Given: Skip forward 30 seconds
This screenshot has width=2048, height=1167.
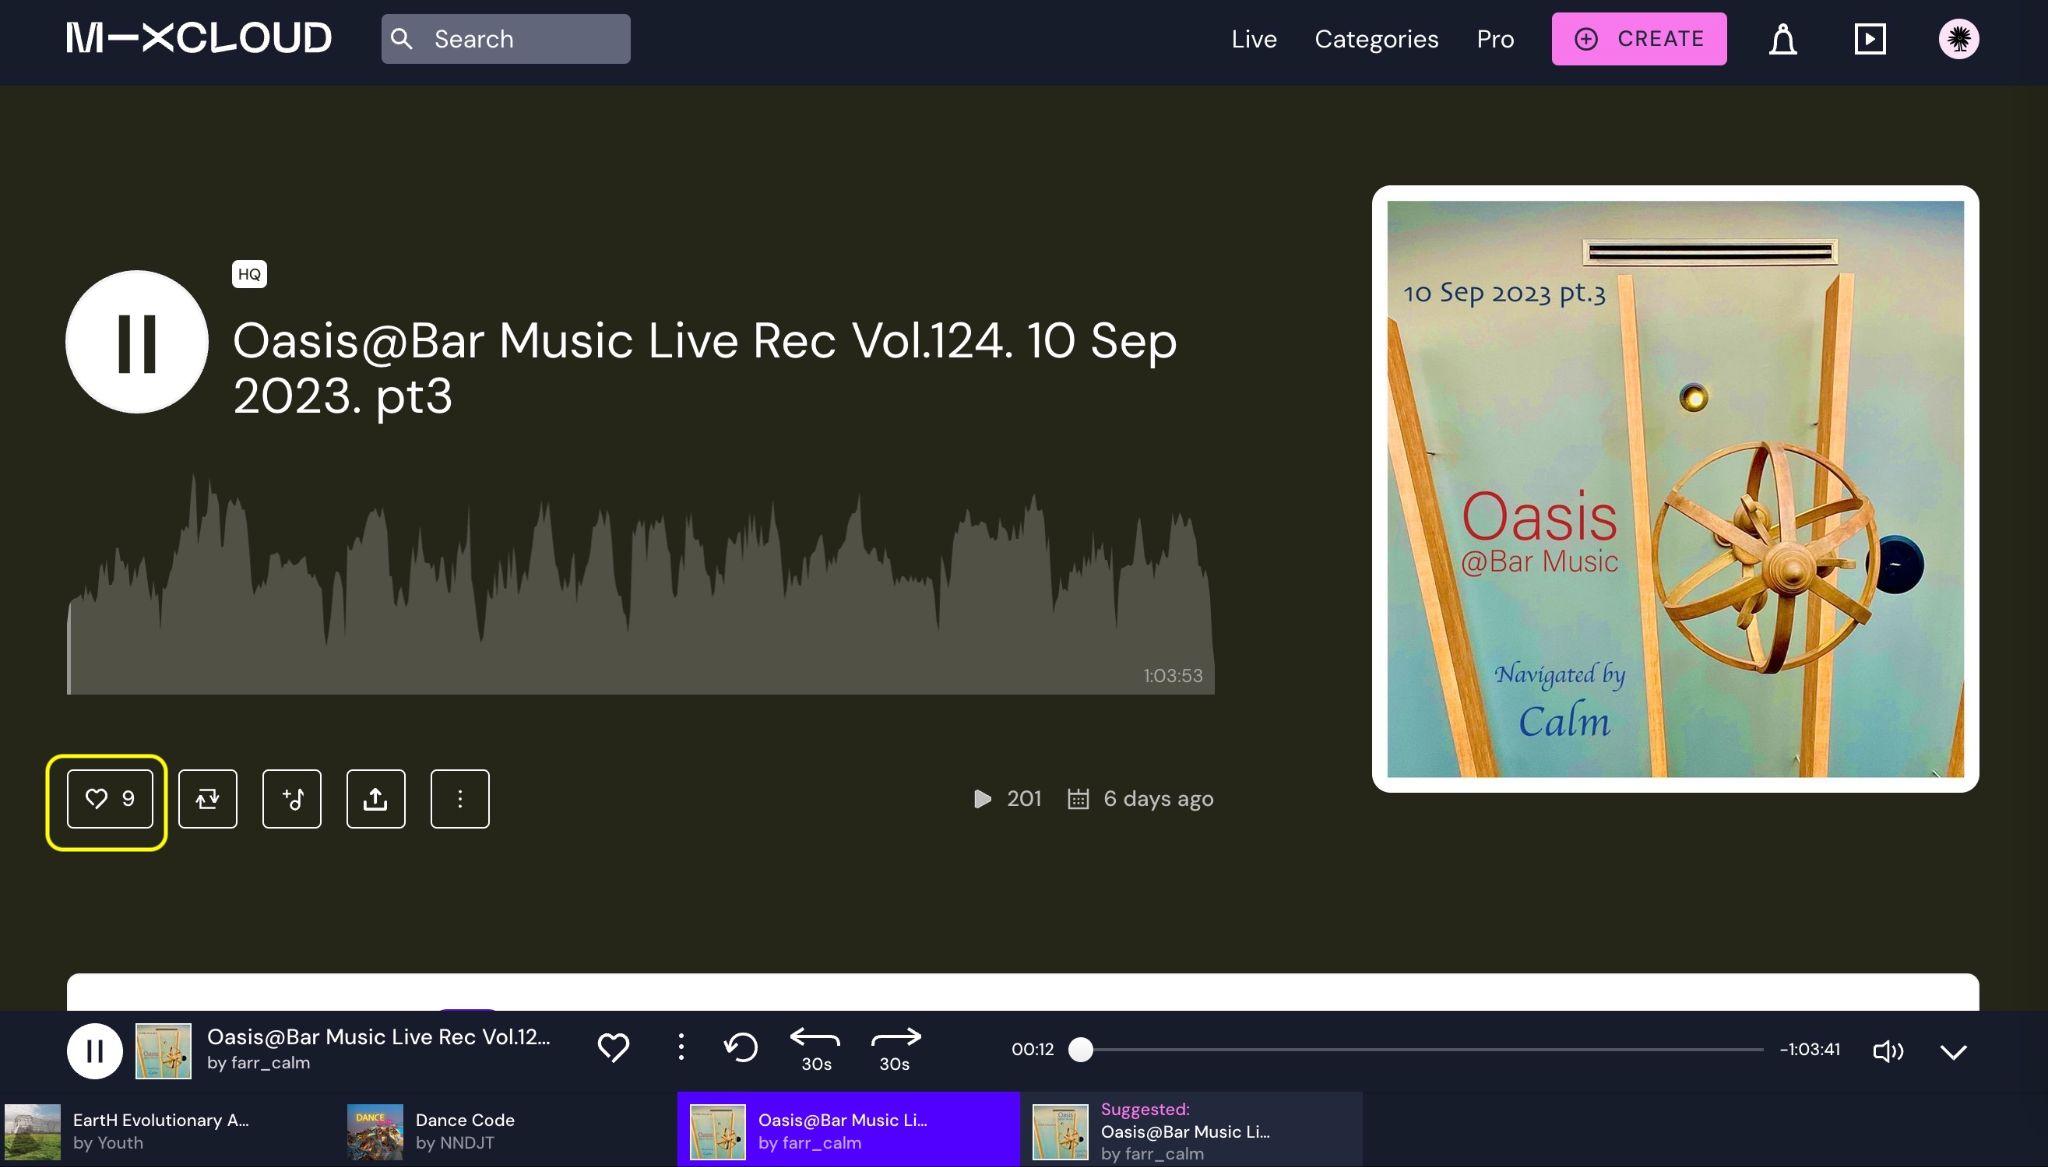Looking at the screenshot, I should pyautogui.click(x=895, y=1049).
